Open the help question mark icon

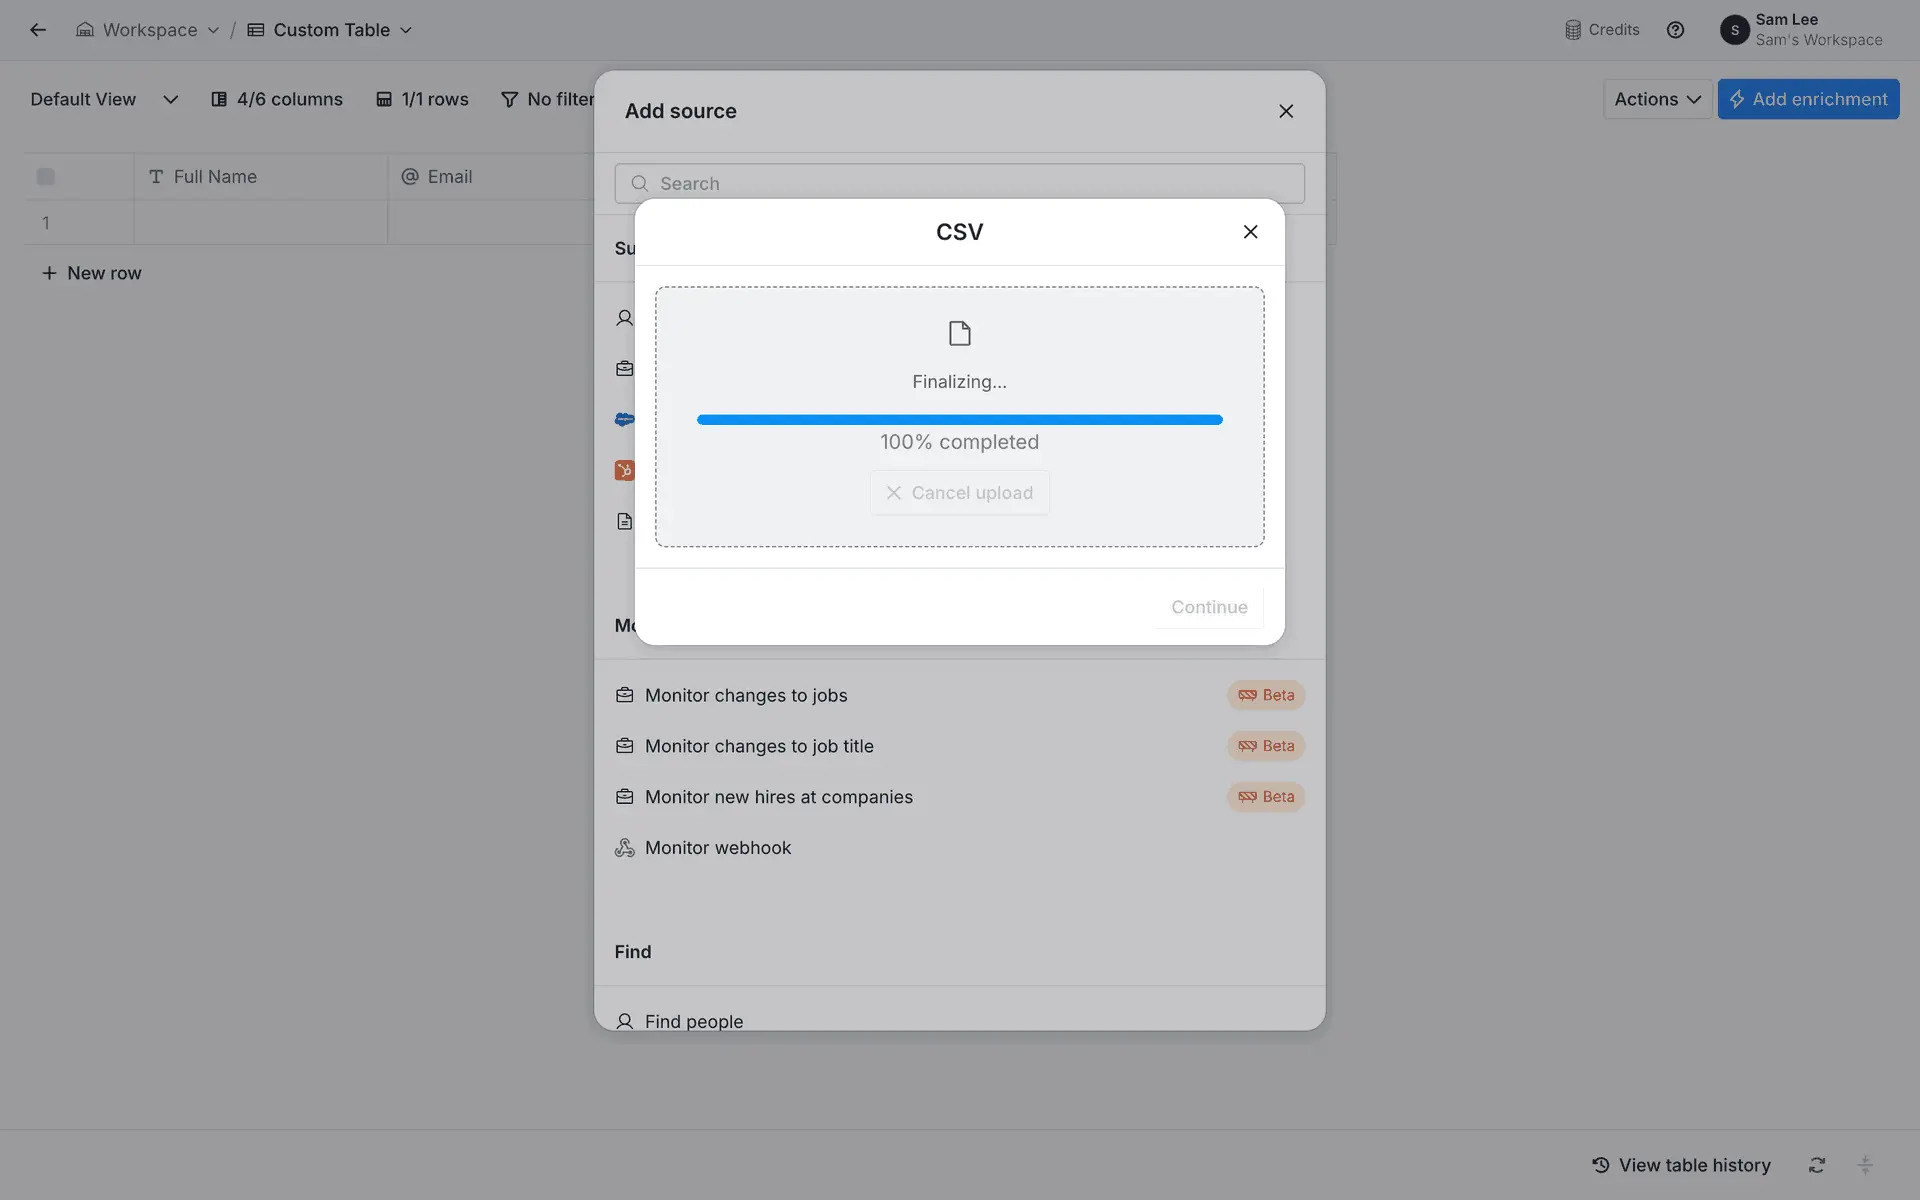(1675, 30)
